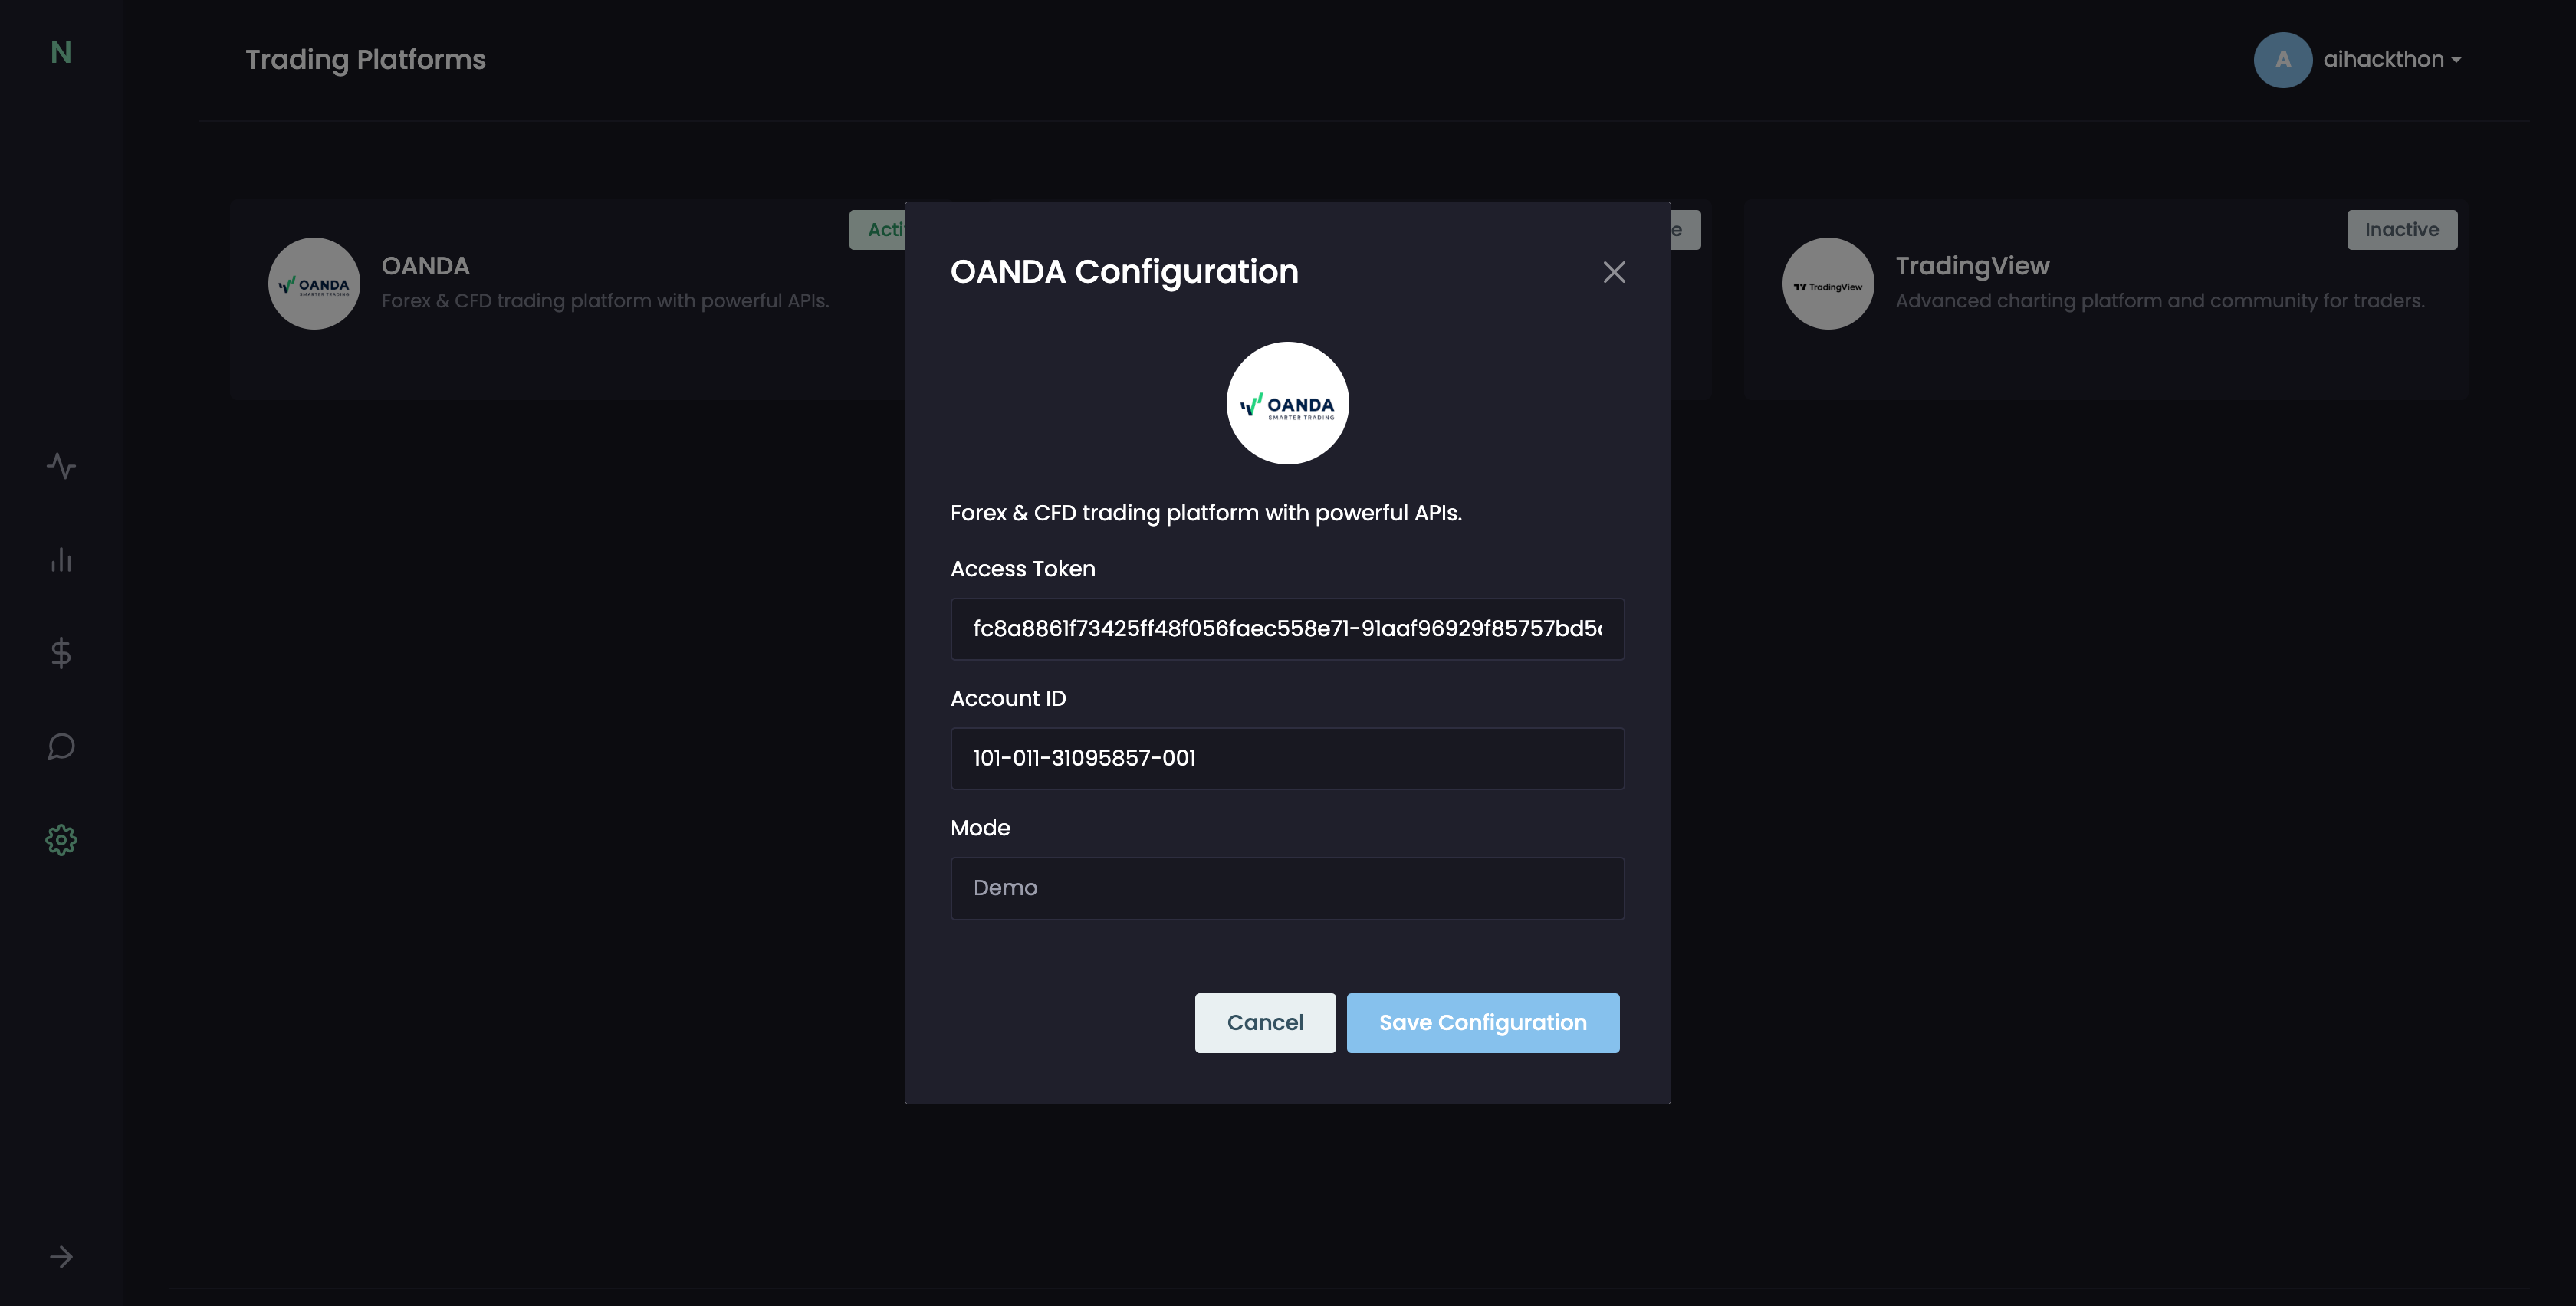Open the dollar sign billing icon

tap(61, 653)
